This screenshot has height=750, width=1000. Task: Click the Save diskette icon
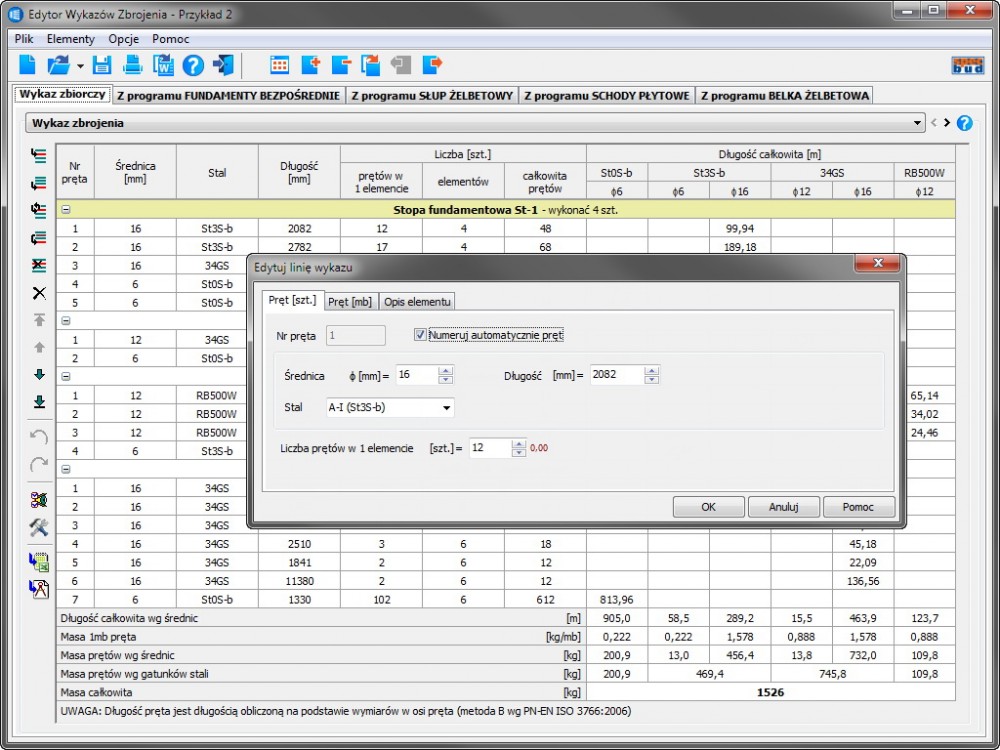[102, 66]
